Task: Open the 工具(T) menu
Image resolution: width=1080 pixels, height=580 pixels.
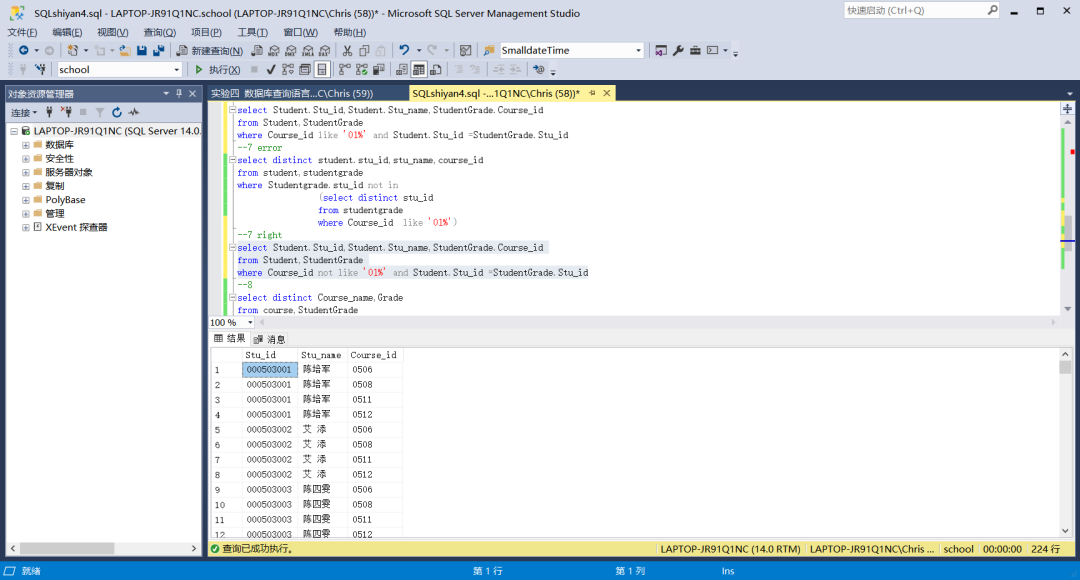Action: (252, 32)
